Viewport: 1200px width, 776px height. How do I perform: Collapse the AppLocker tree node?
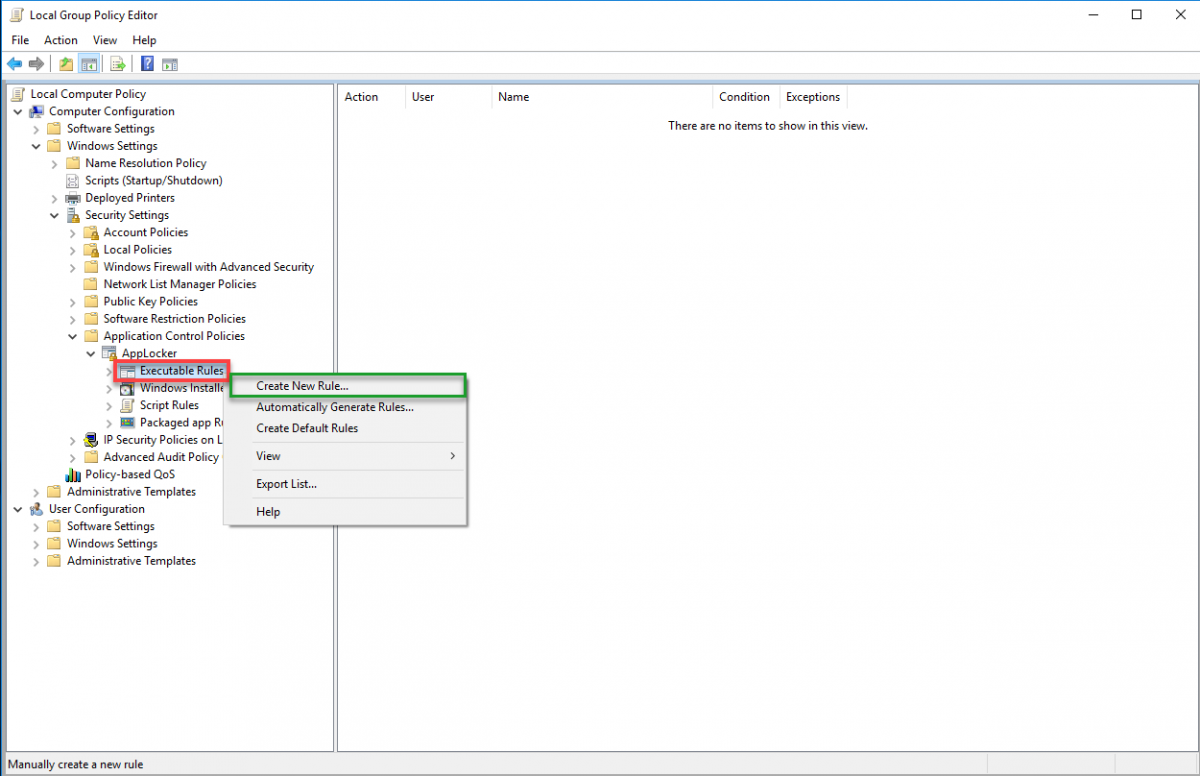(91, 354)
